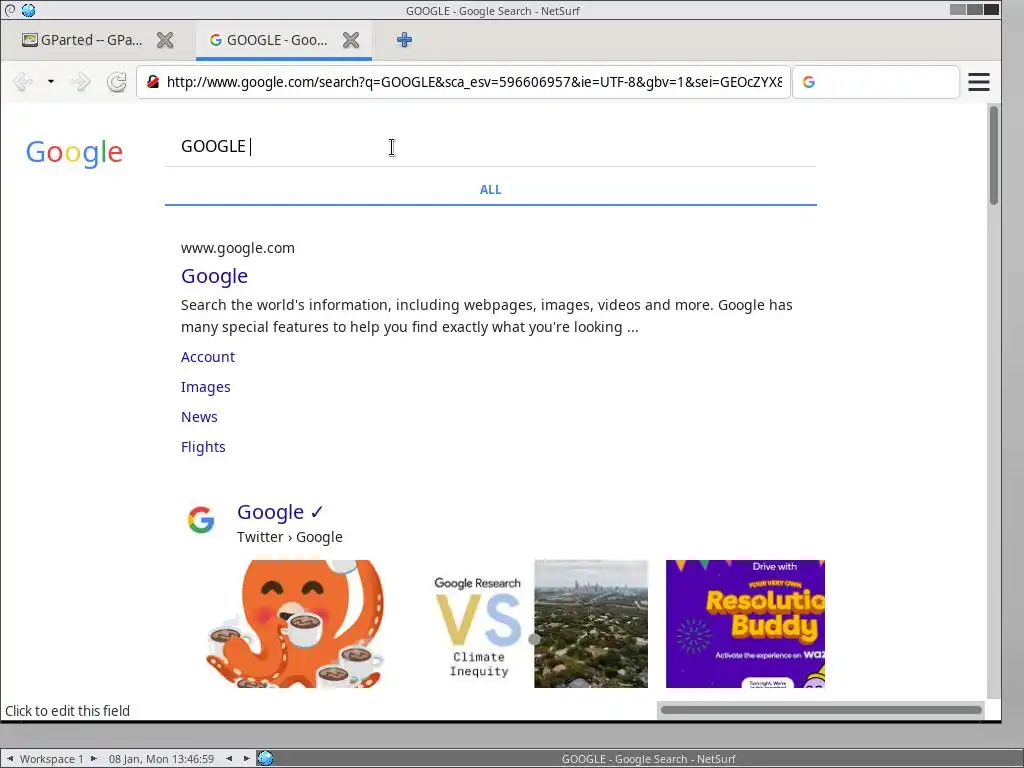
Task: Select the ALL results tab
Action: point(490,189)
